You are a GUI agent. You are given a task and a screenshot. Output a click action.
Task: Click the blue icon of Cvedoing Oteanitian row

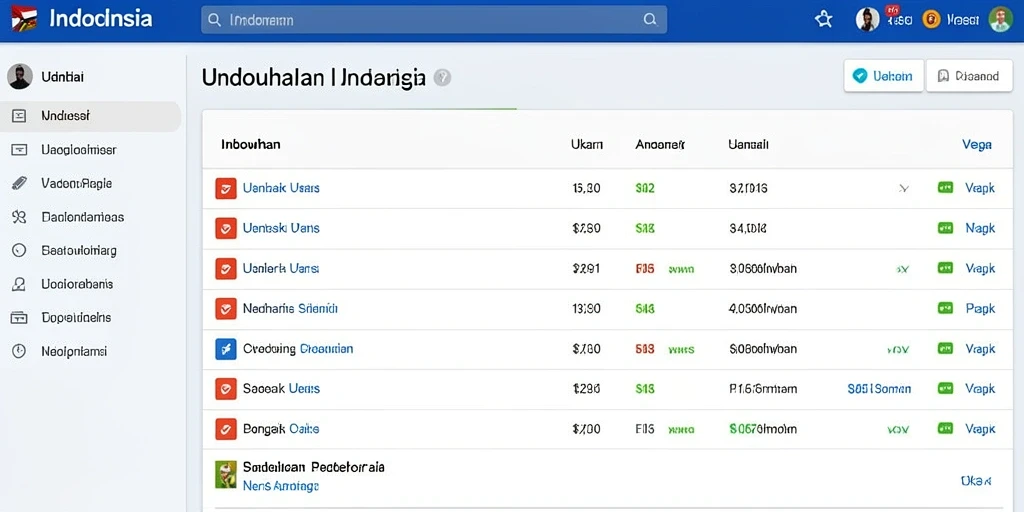pos(226,349)
